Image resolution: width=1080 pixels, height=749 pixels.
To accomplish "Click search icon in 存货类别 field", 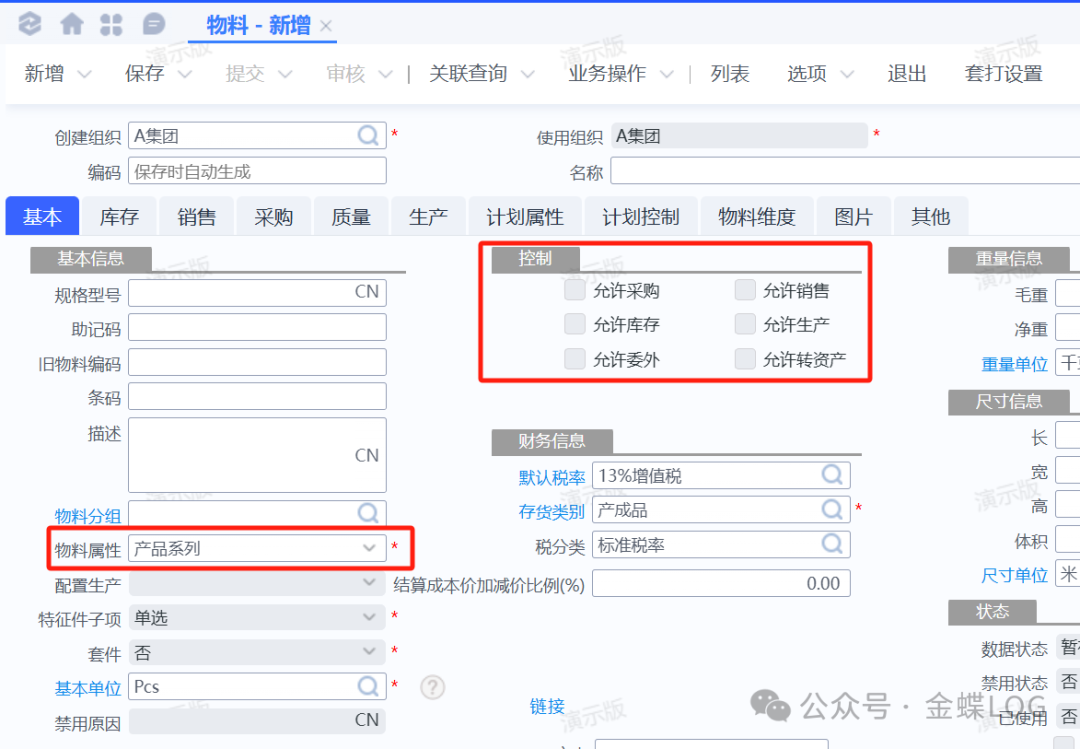I will [x=833, y=510].
